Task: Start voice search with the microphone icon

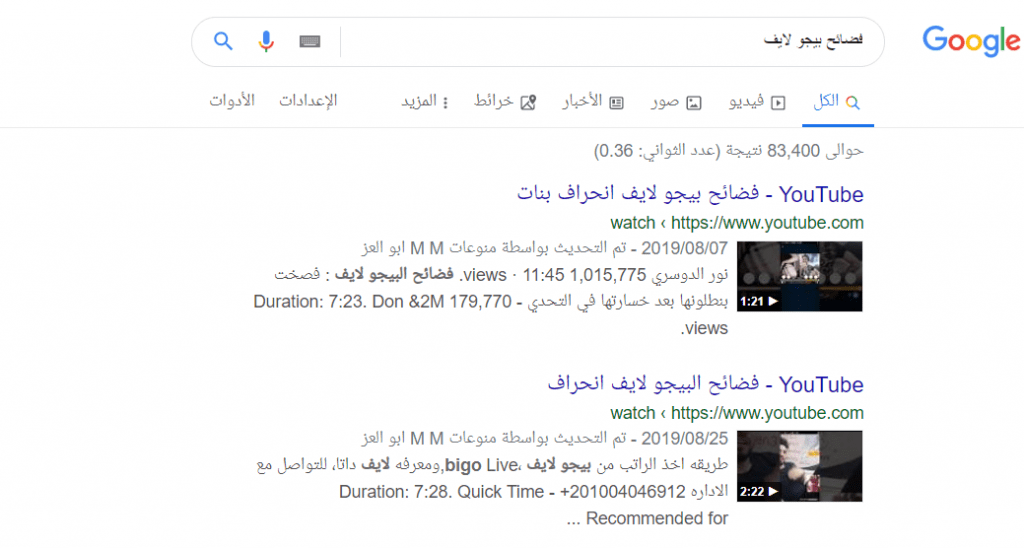Action: coord(266,41)
